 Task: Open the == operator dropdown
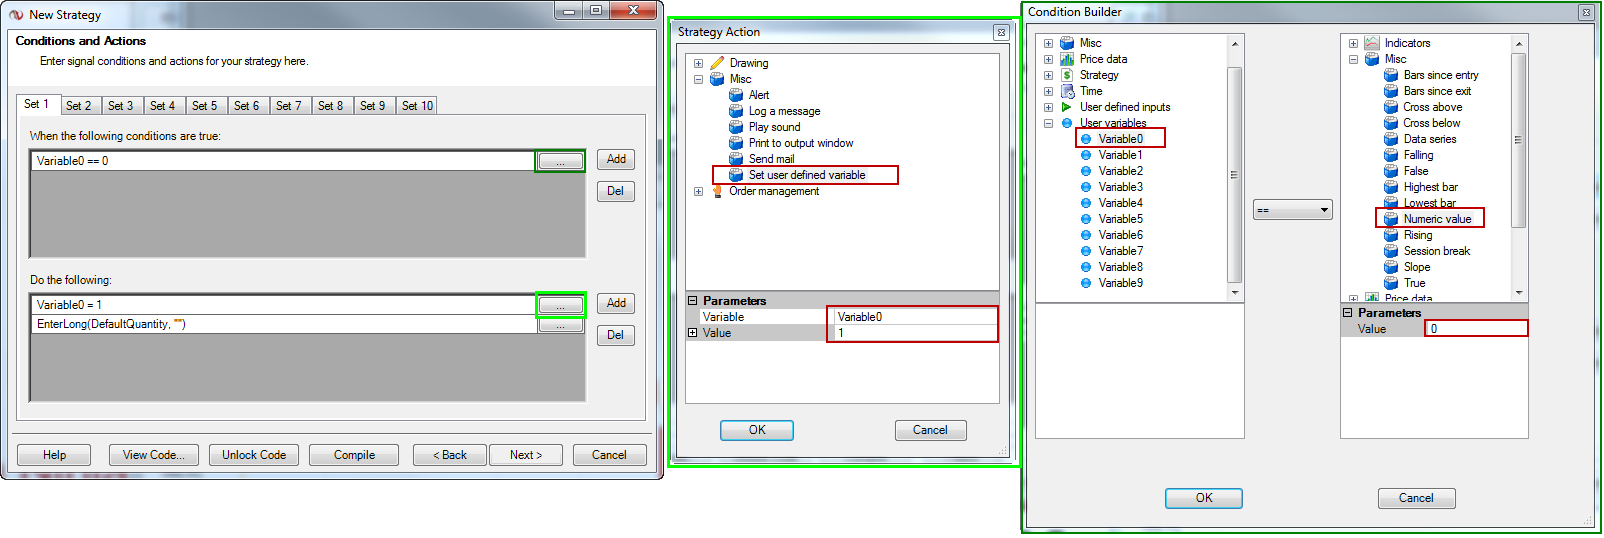click(1292, 210)
